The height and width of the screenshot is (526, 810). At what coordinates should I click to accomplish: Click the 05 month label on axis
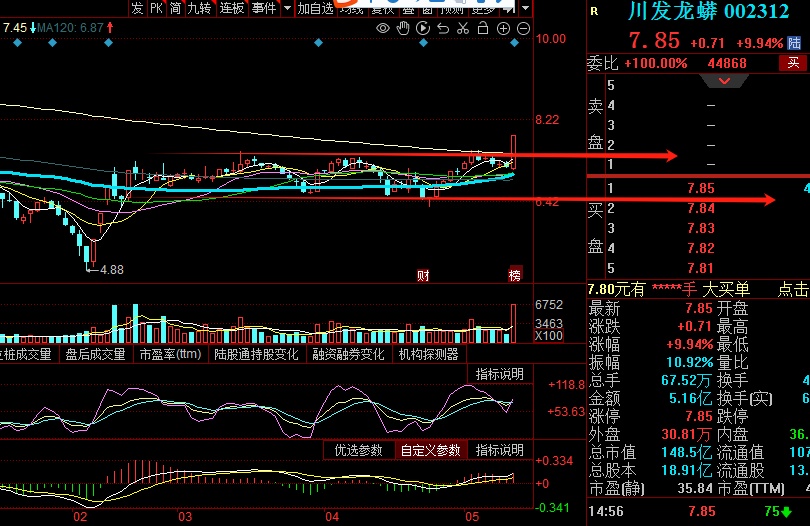tap(472, 517)
